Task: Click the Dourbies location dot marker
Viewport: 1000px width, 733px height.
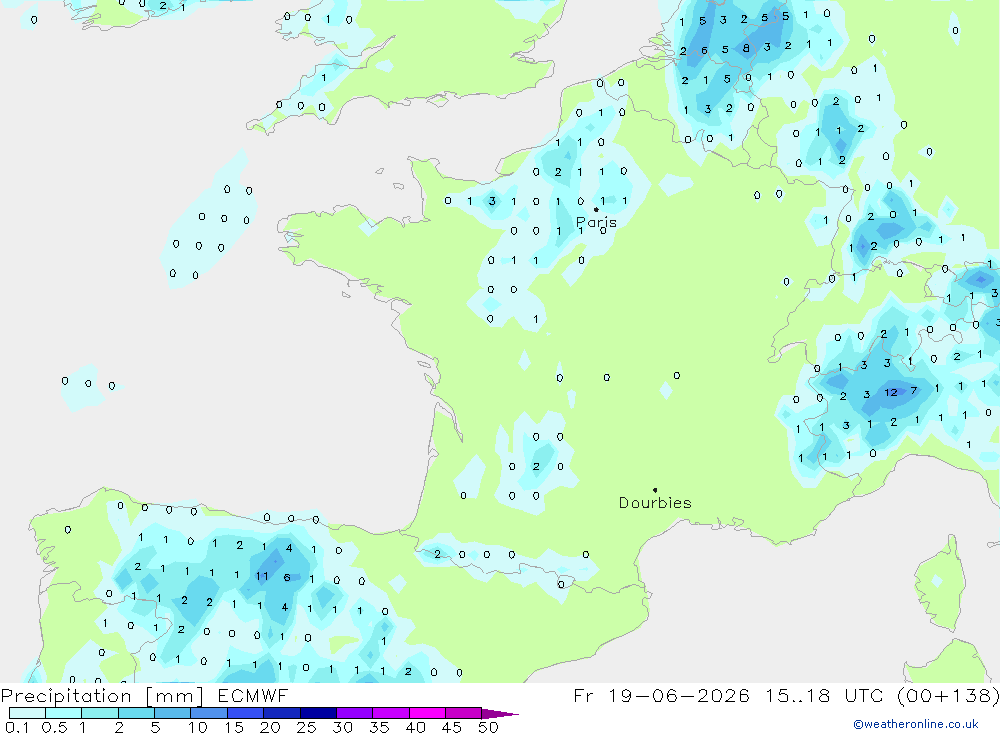Action: [x=655, y=490]
